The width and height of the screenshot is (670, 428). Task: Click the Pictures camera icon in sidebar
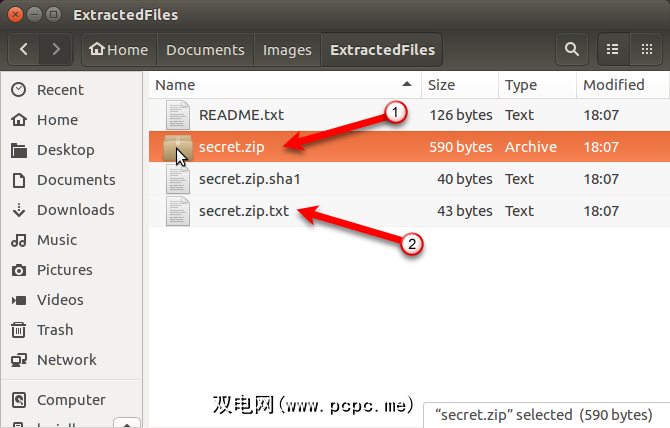[x=18, y=270]
